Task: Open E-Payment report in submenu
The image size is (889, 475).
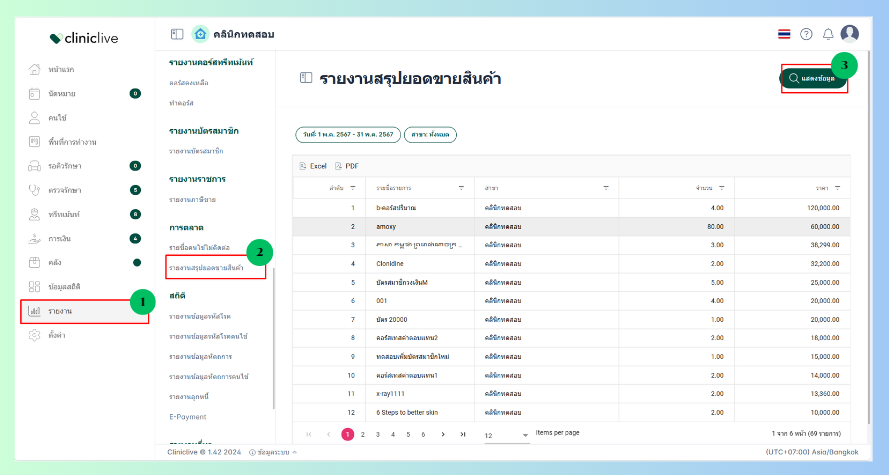Action: tap(188, 417)
